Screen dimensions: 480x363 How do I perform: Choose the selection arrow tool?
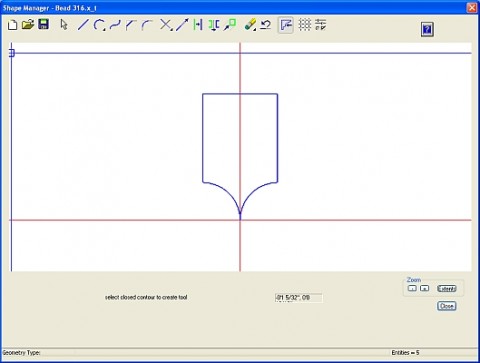64,25
